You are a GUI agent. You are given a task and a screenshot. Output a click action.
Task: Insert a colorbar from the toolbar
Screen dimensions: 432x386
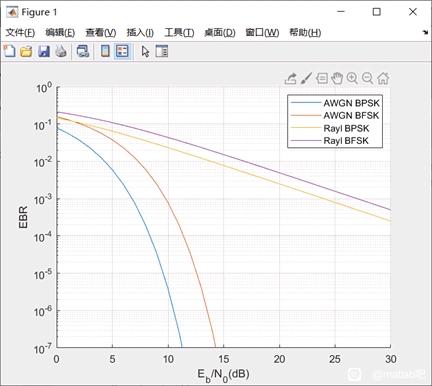(x=105, y=51)
